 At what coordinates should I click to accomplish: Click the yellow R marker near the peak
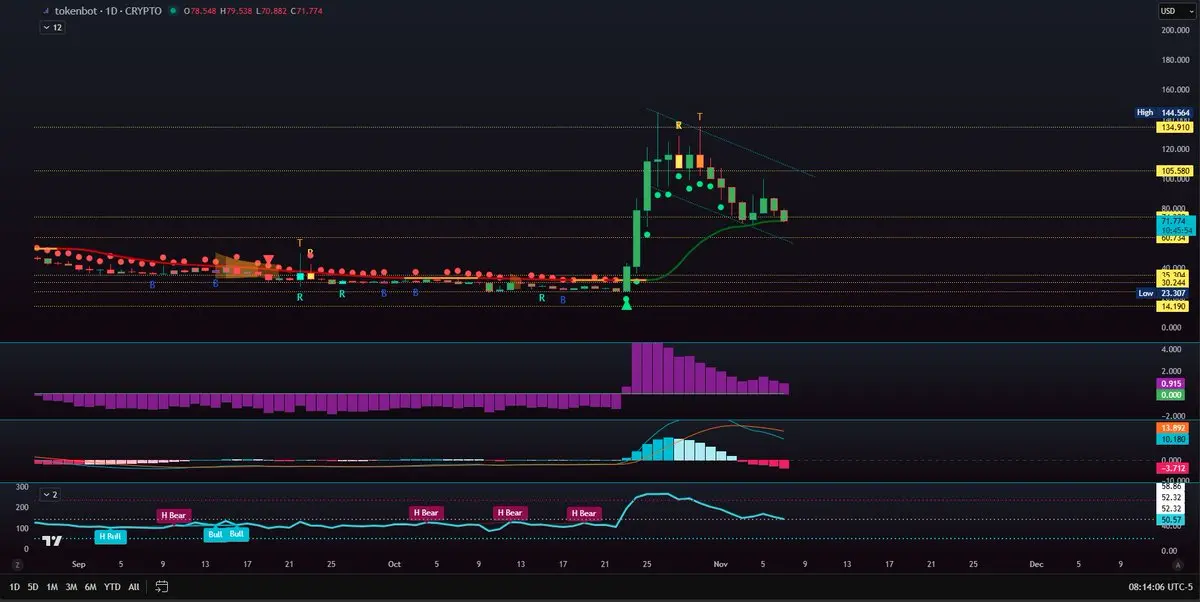(678, 125)
